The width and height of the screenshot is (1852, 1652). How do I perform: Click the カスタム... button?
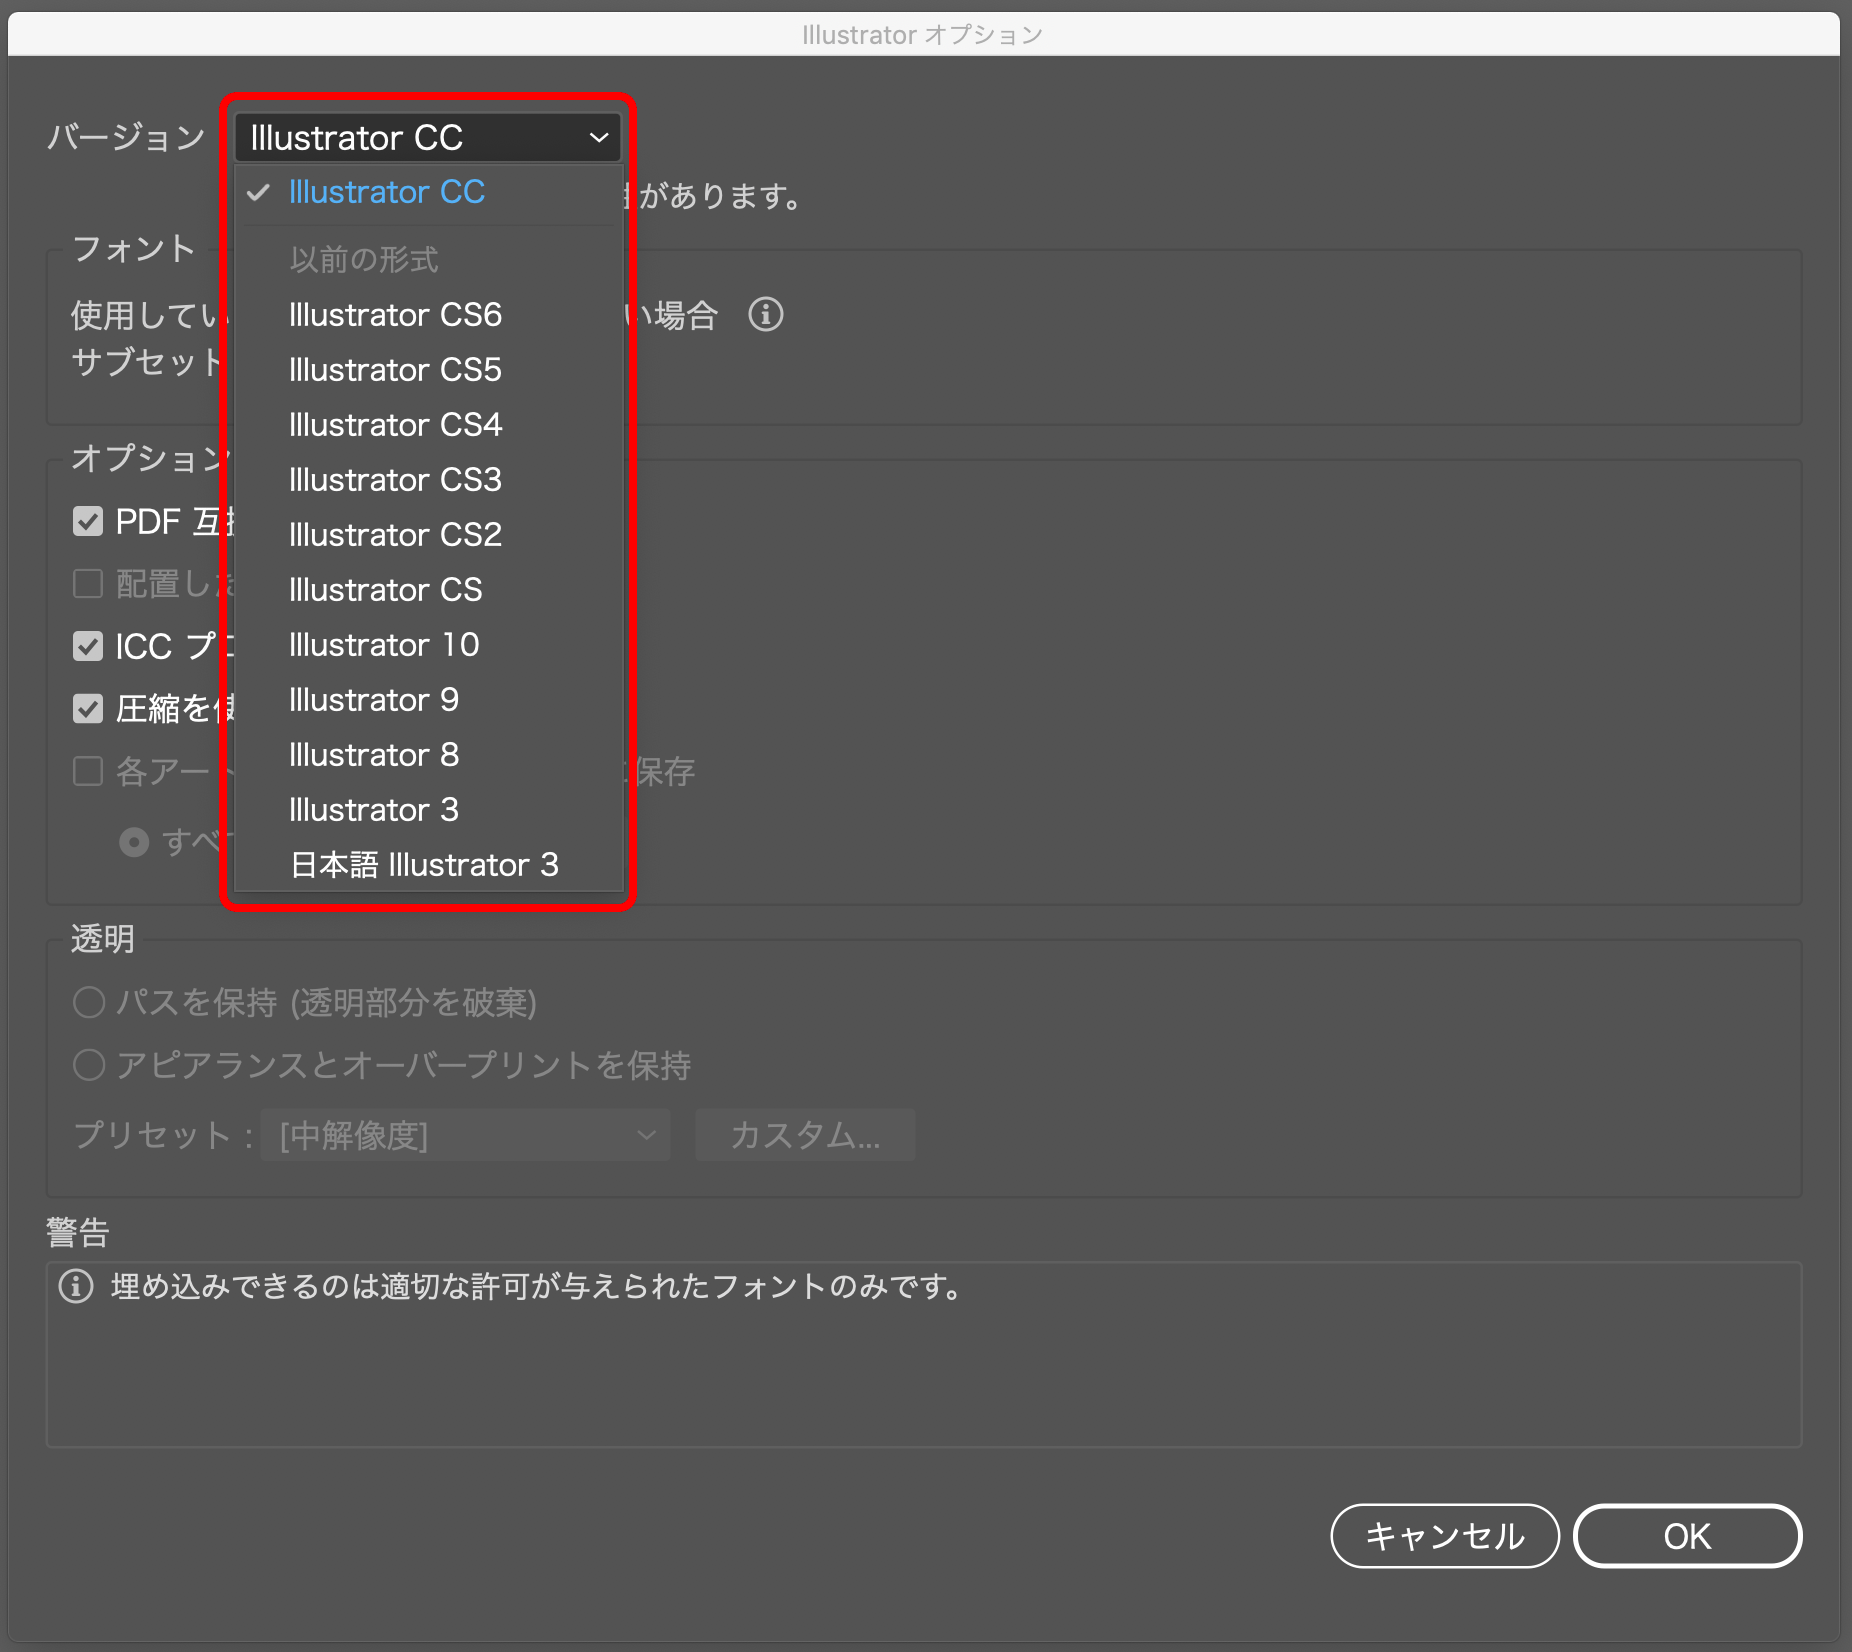click(x=805, y=1135)
